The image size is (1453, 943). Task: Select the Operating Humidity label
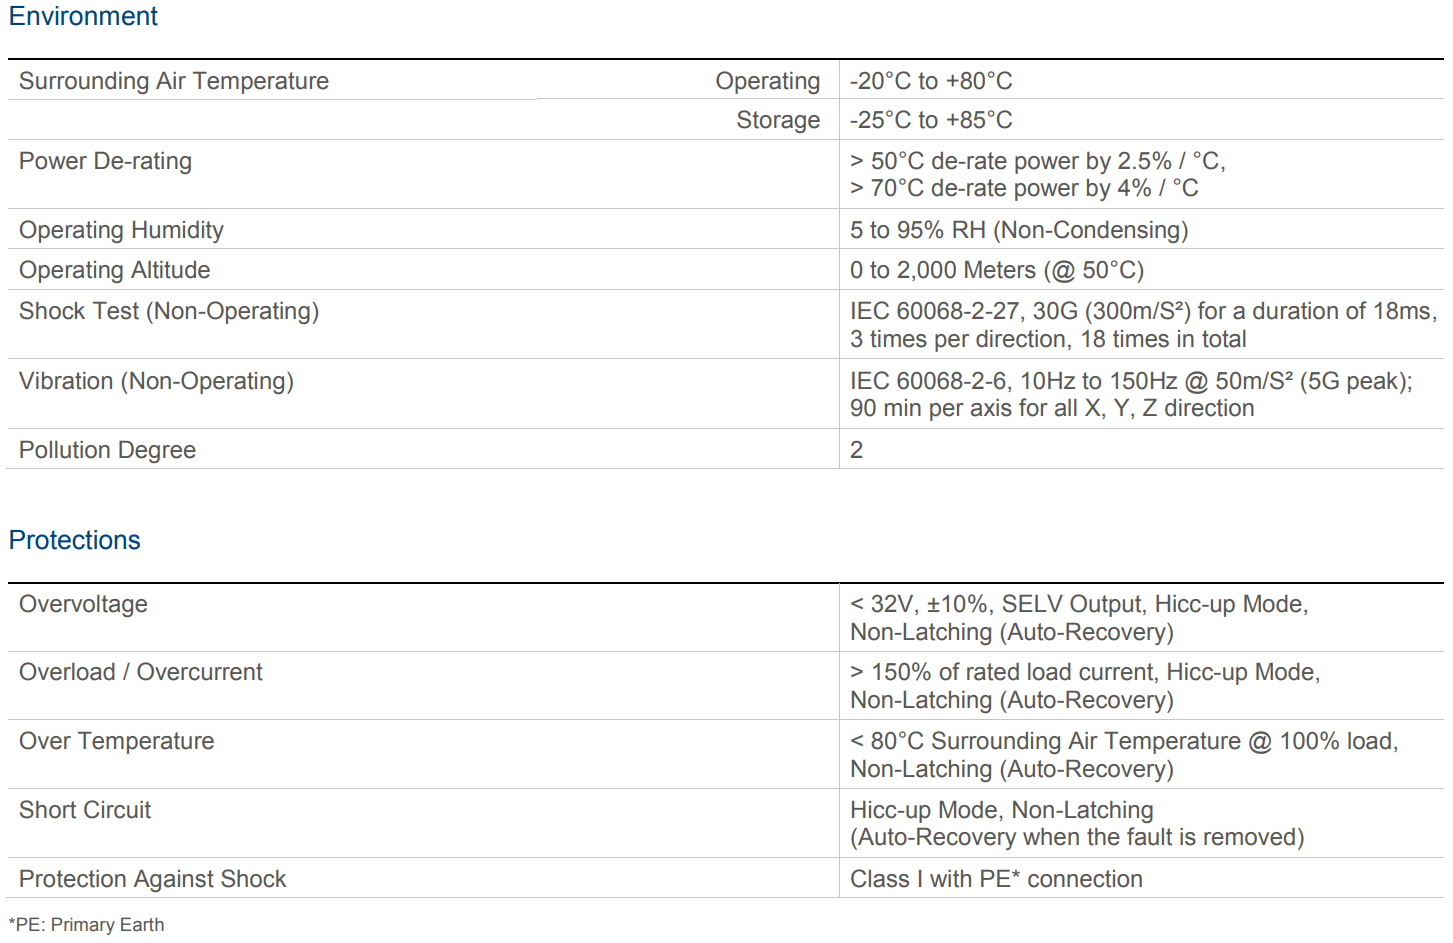(x=121, y=230)
